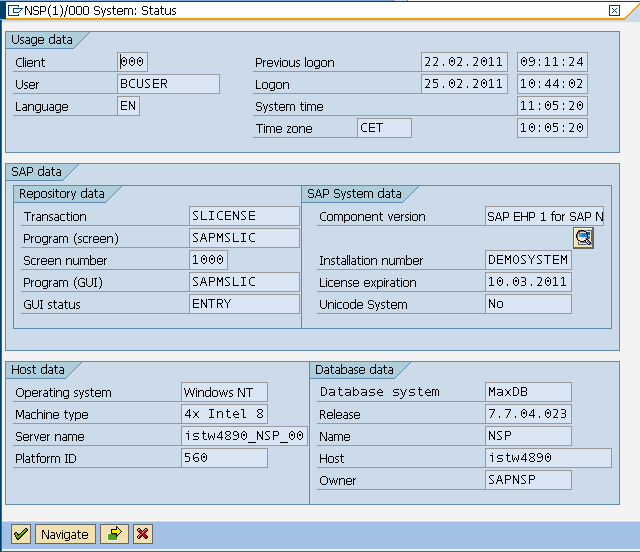Screen dimensions: 640x552
Task: Click Installation number field DEMOSYSTEM
Action: (528, 260)
